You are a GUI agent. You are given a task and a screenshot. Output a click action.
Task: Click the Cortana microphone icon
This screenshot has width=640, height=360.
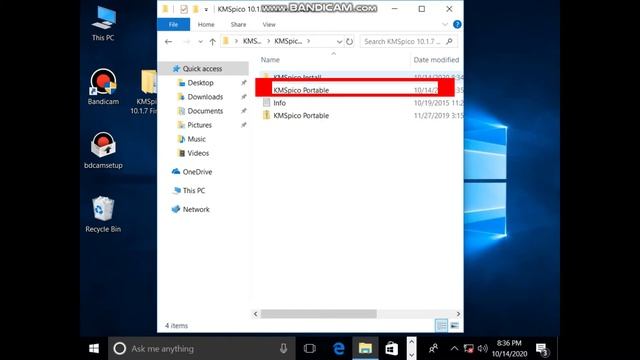283,349
